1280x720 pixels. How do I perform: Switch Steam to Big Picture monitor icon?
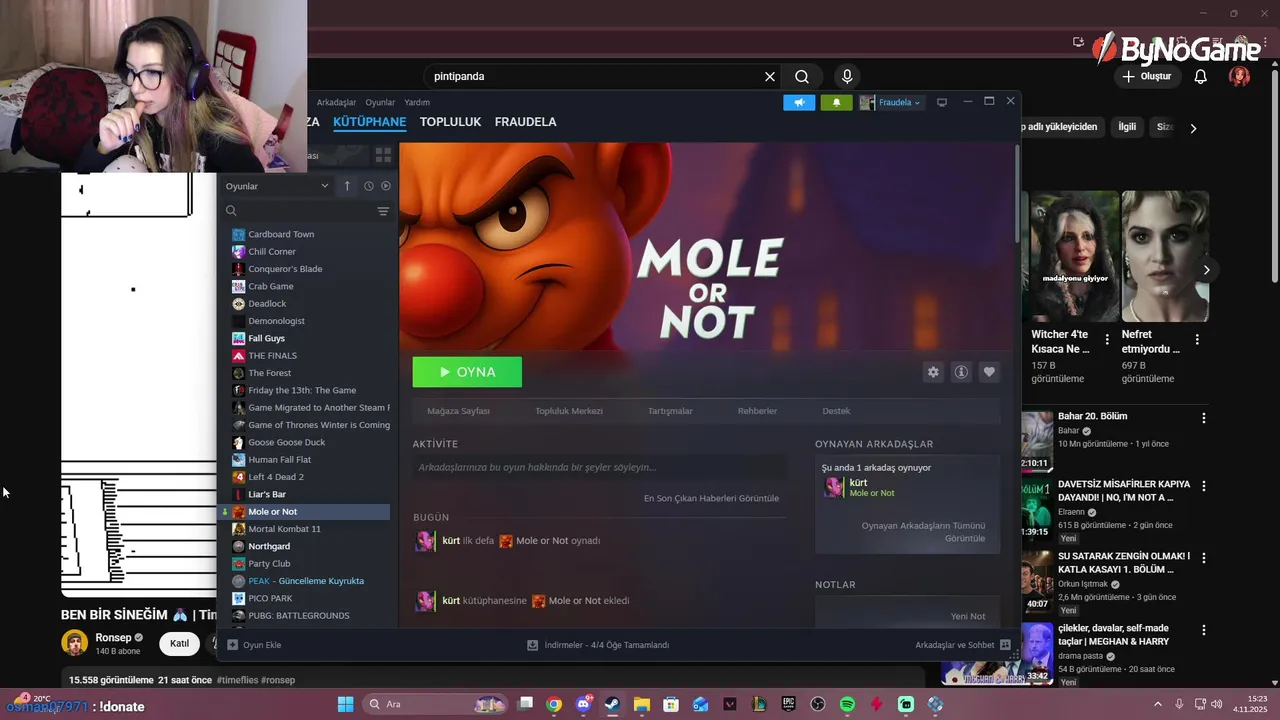(x=941, y=102)
